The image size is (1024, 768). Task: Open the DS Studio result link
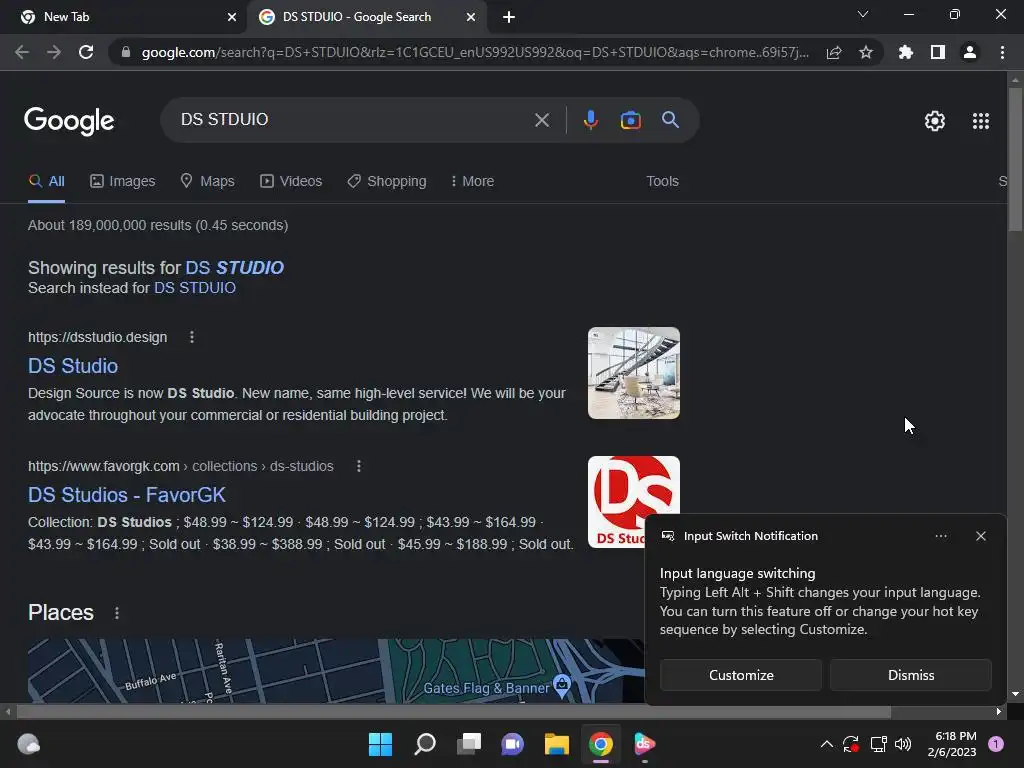click(x=73, y=366)
